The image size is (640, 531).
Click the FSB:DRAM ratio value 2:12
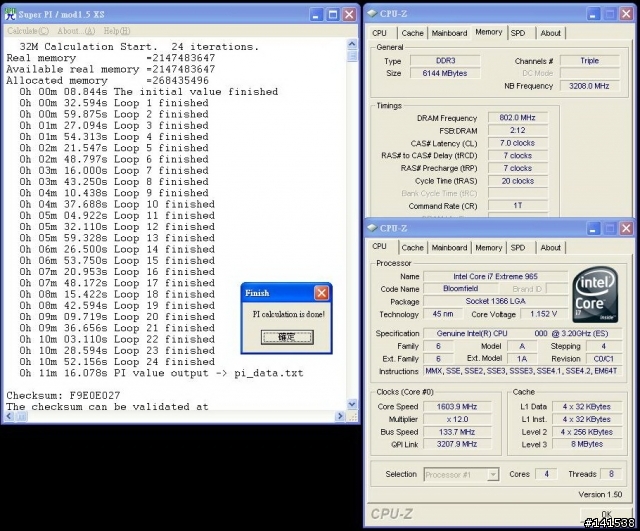pos(518,130)
